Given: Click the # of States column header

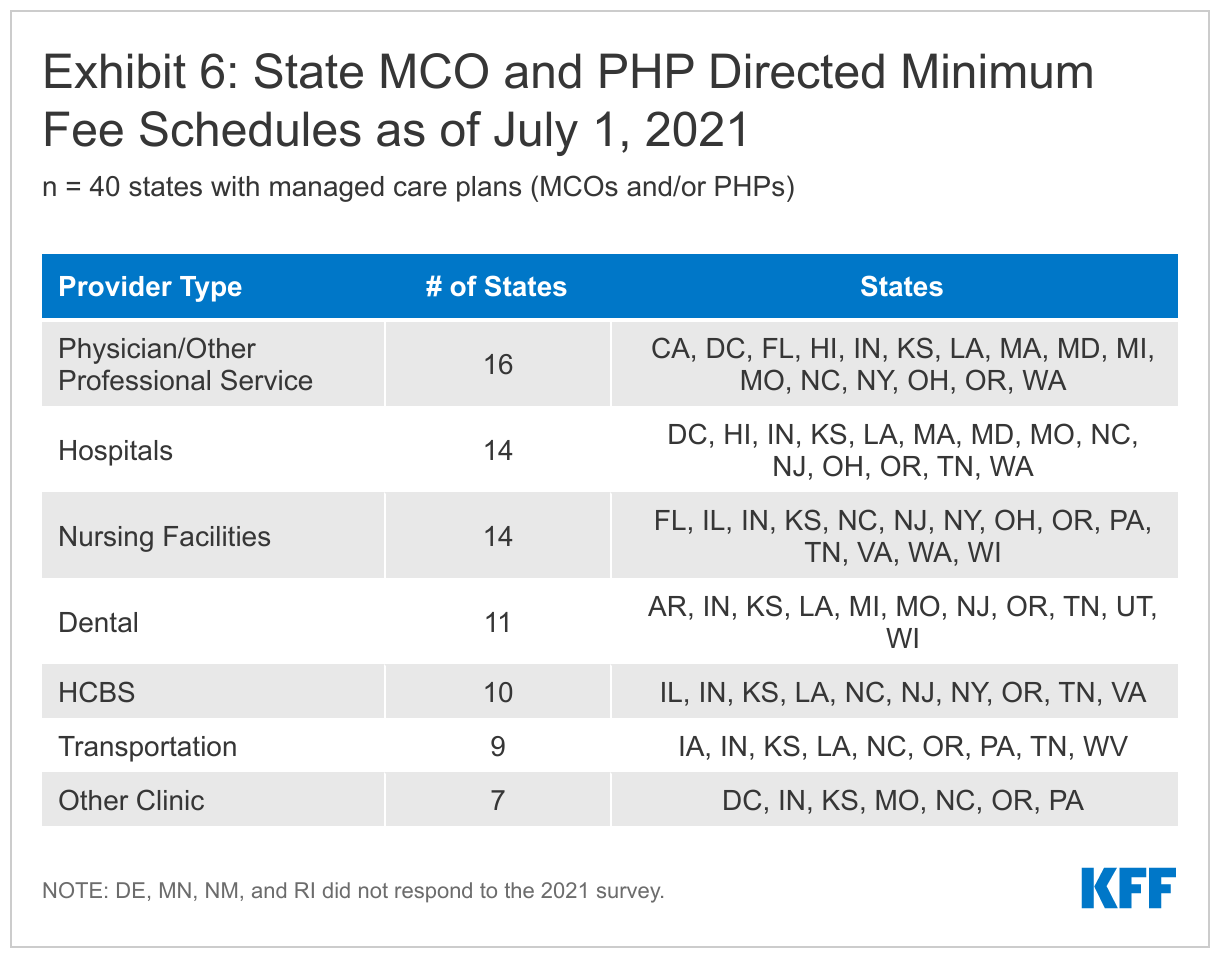Looking at the screenshot, I should pyautogui.click(x=496, y=287).
